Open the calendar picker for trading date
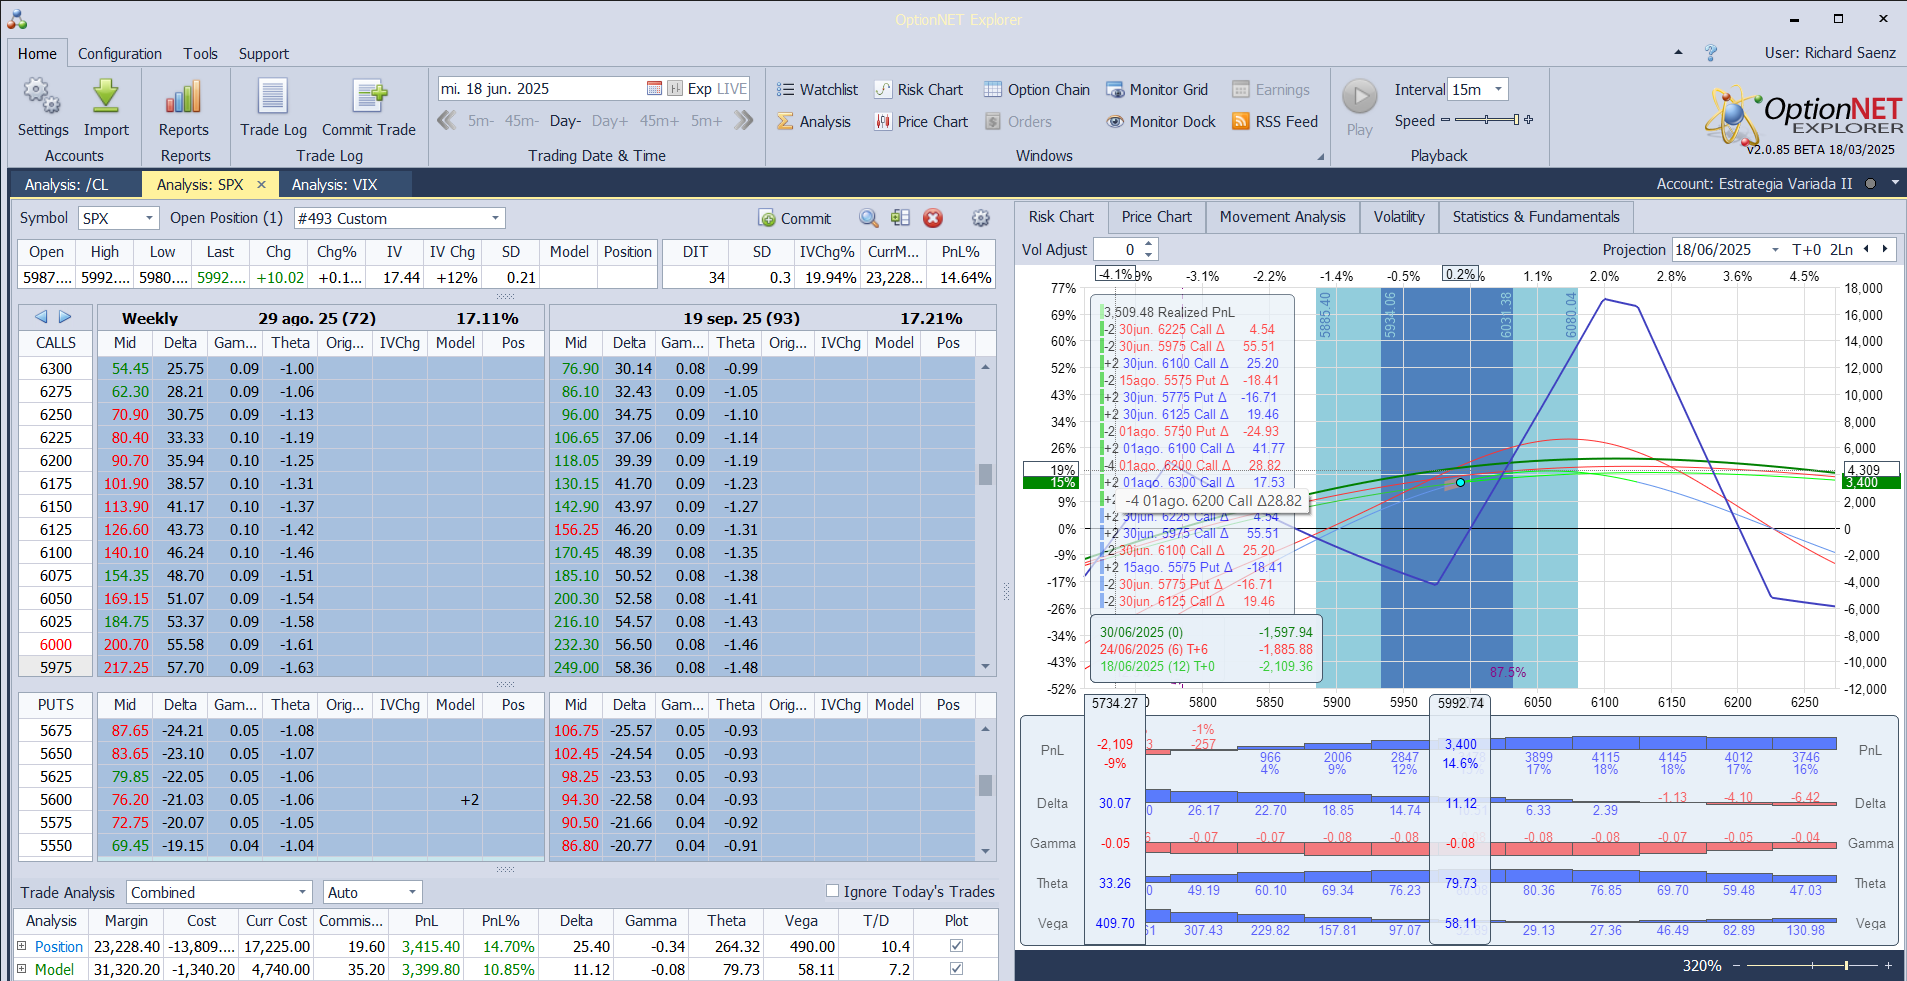 coord(654,89)
